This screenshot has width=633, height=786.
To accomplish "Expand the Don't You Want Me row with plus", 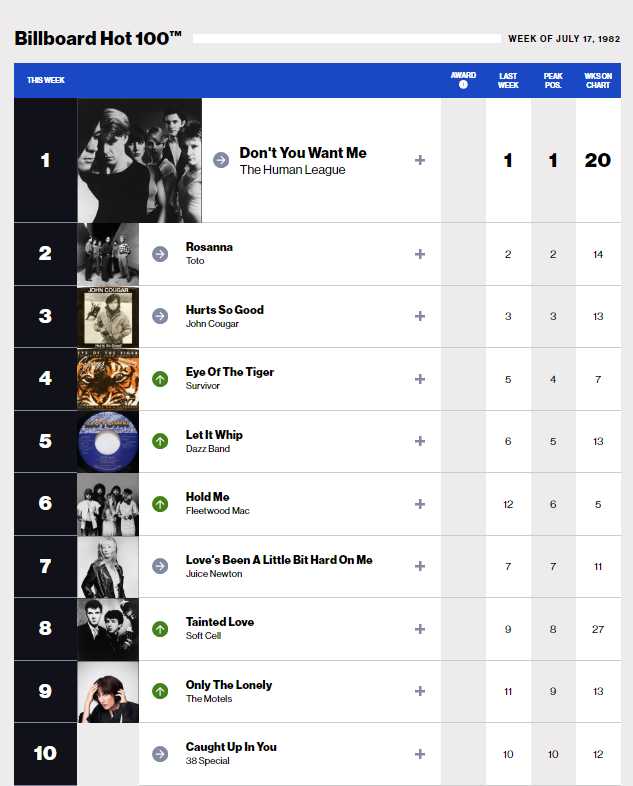I will click(420, 160).
